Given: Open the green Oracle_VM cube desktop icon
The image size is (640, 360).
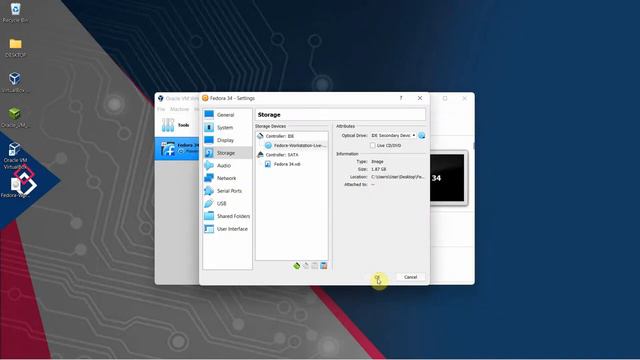Looking at the screenshot, I should 15,118.
